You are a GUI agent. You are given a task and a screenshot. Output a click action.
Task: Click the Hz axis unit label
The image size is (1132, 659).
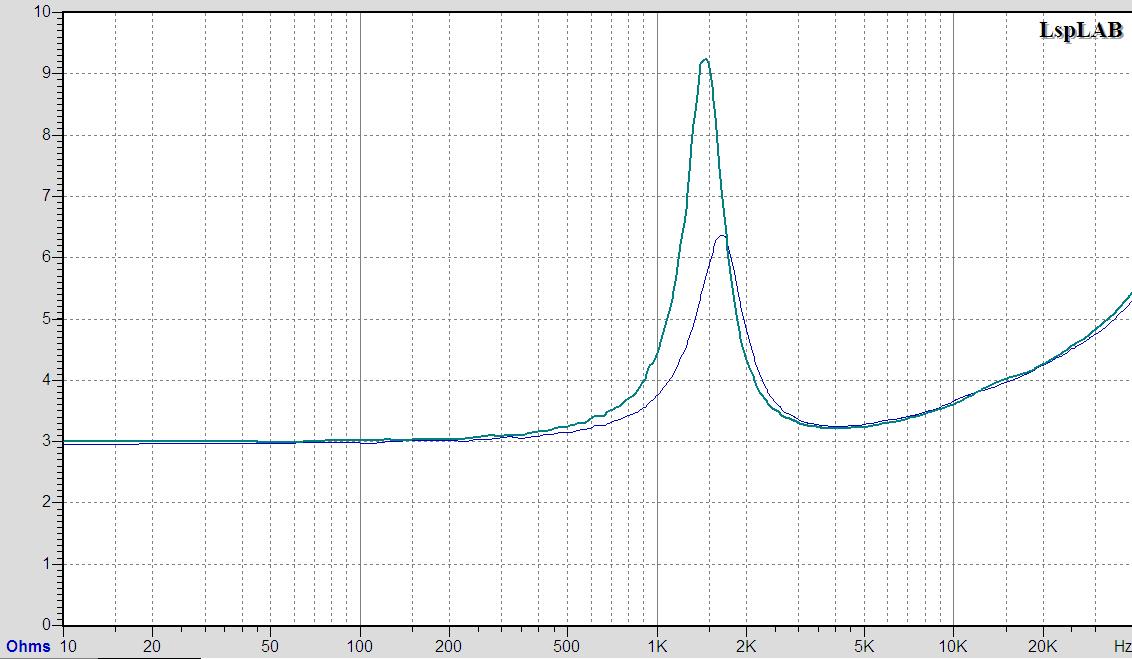[x=1122, y=646]
